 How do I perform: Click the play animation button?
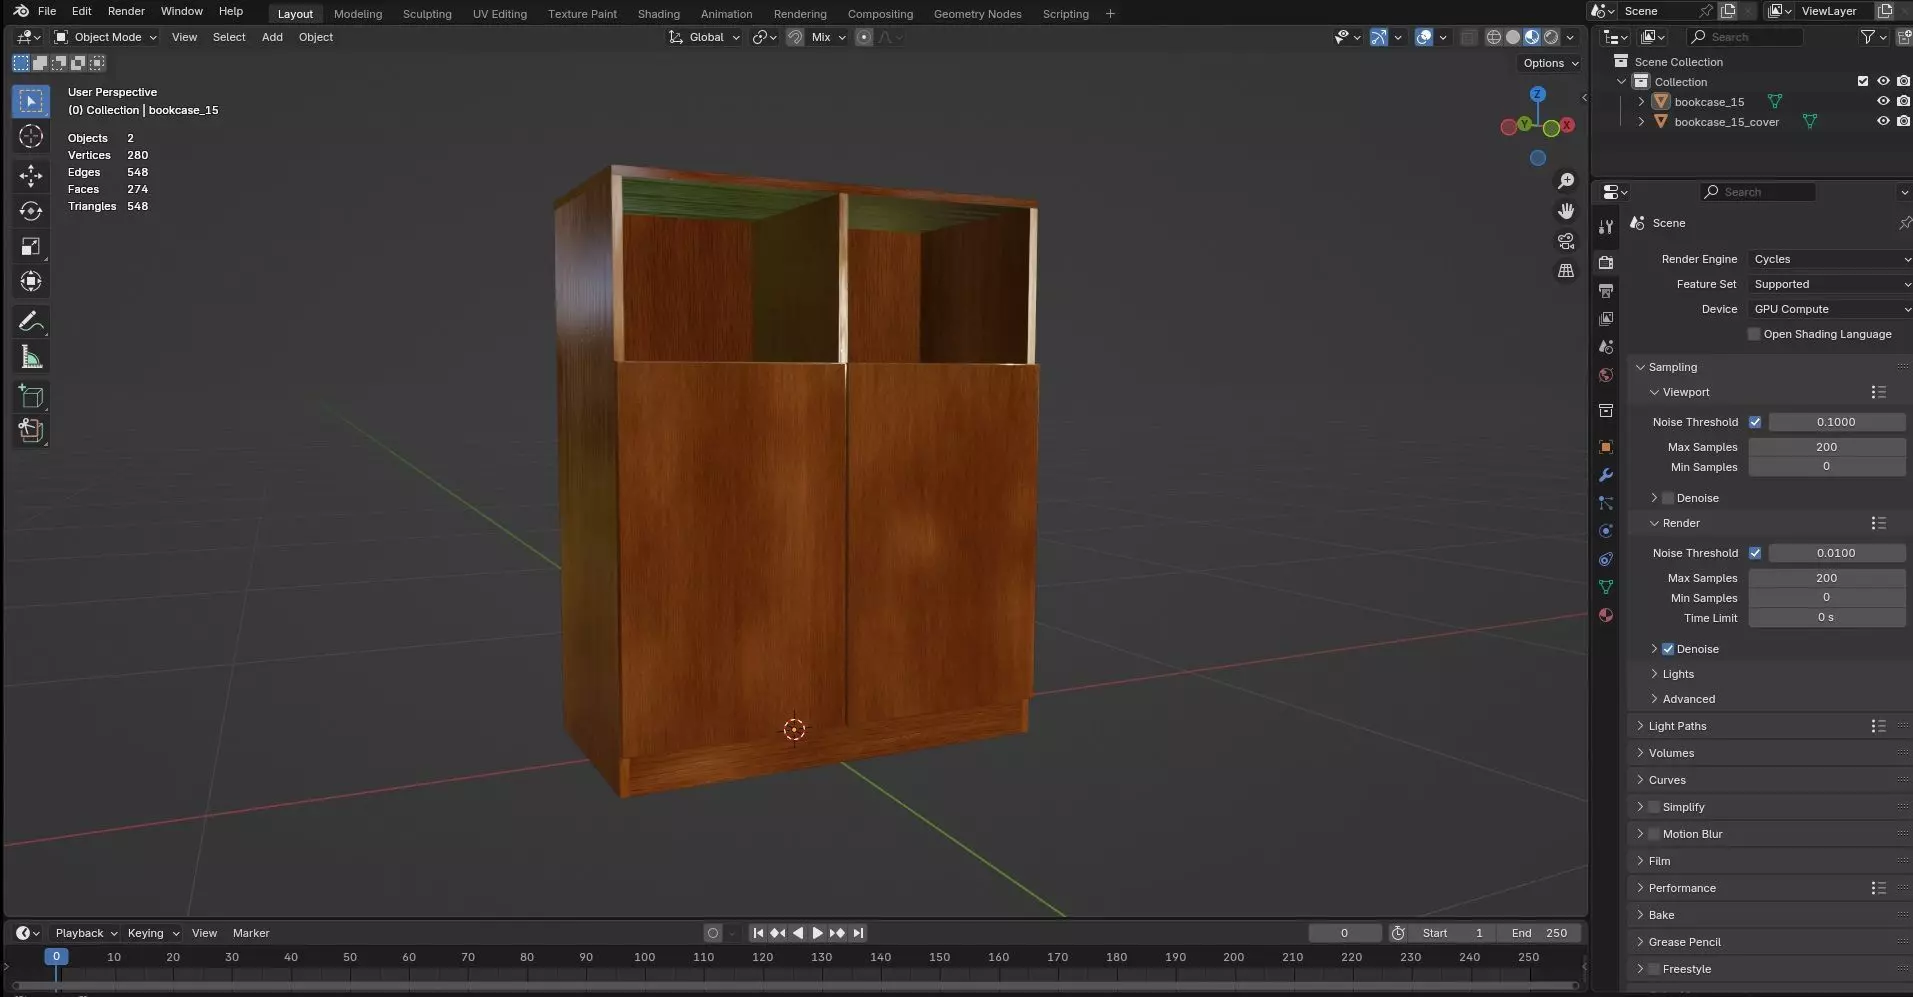point(817,933)
